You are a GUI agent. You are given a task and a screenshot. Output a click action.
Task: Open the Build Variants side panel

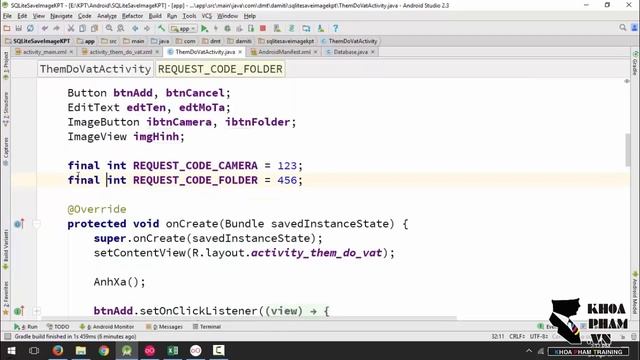pyautogui.click(x=6, y=249)
